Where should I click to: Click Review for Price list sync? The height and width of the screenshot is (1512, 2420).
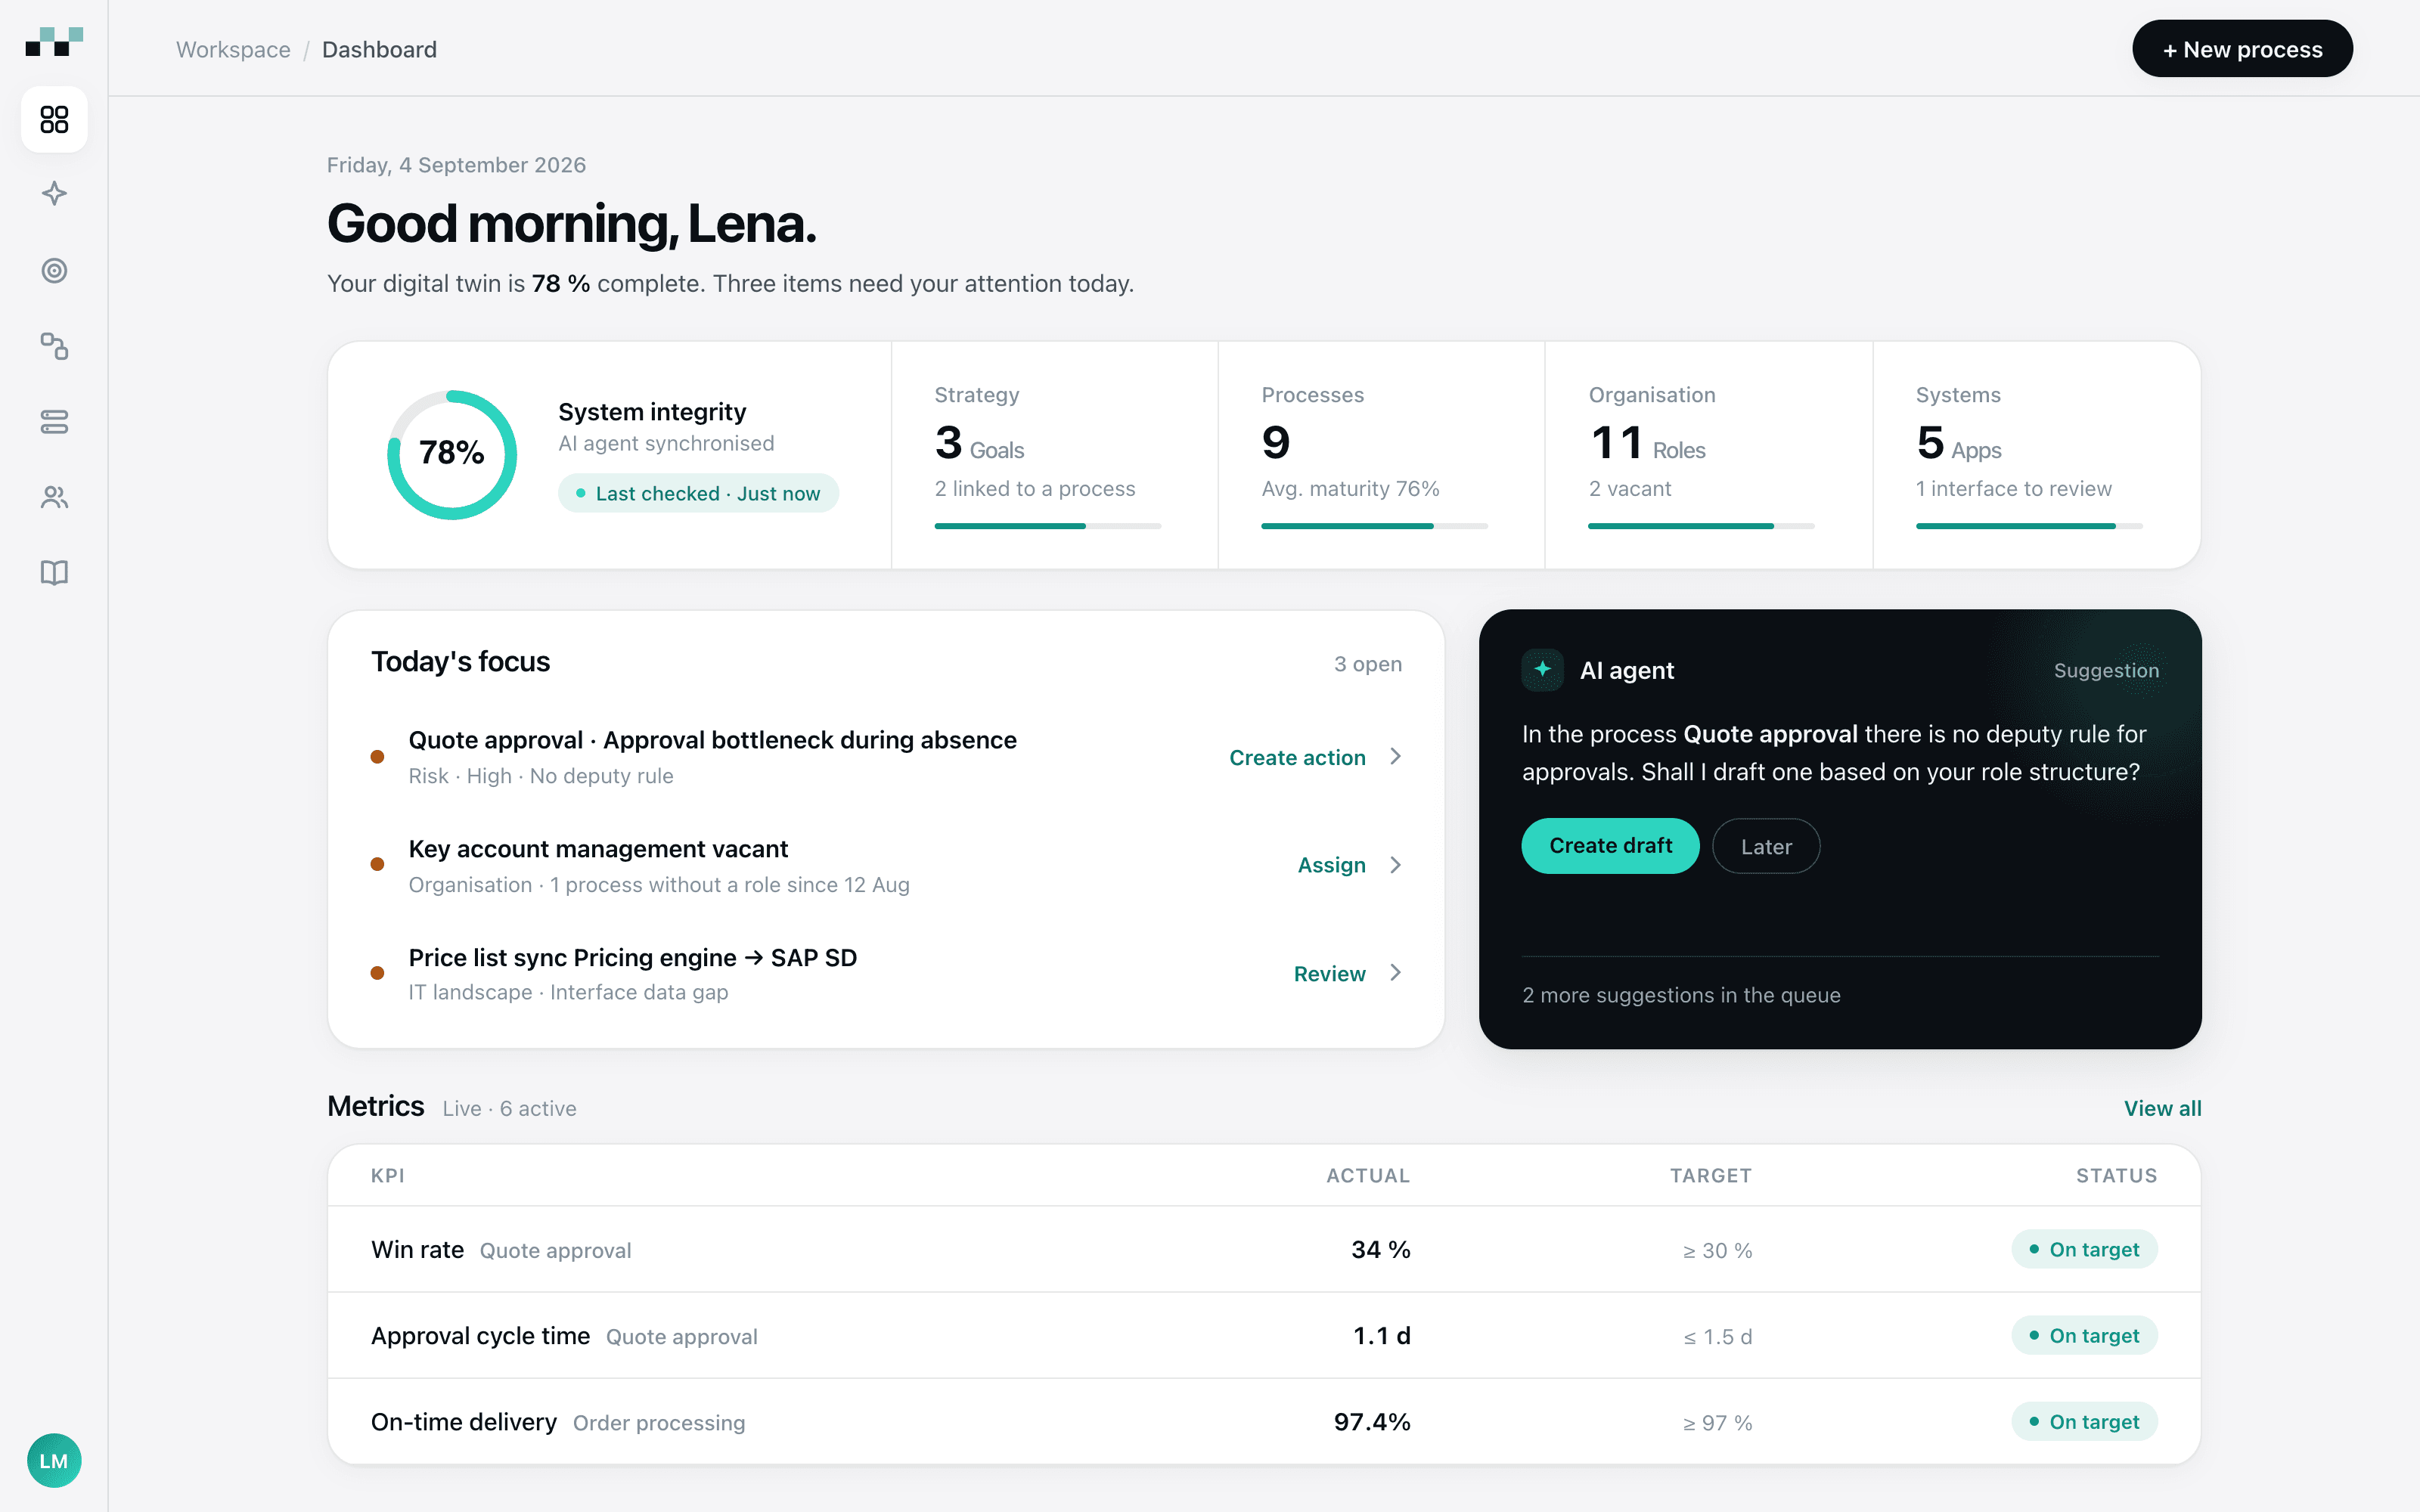[x=1329, y=974]
